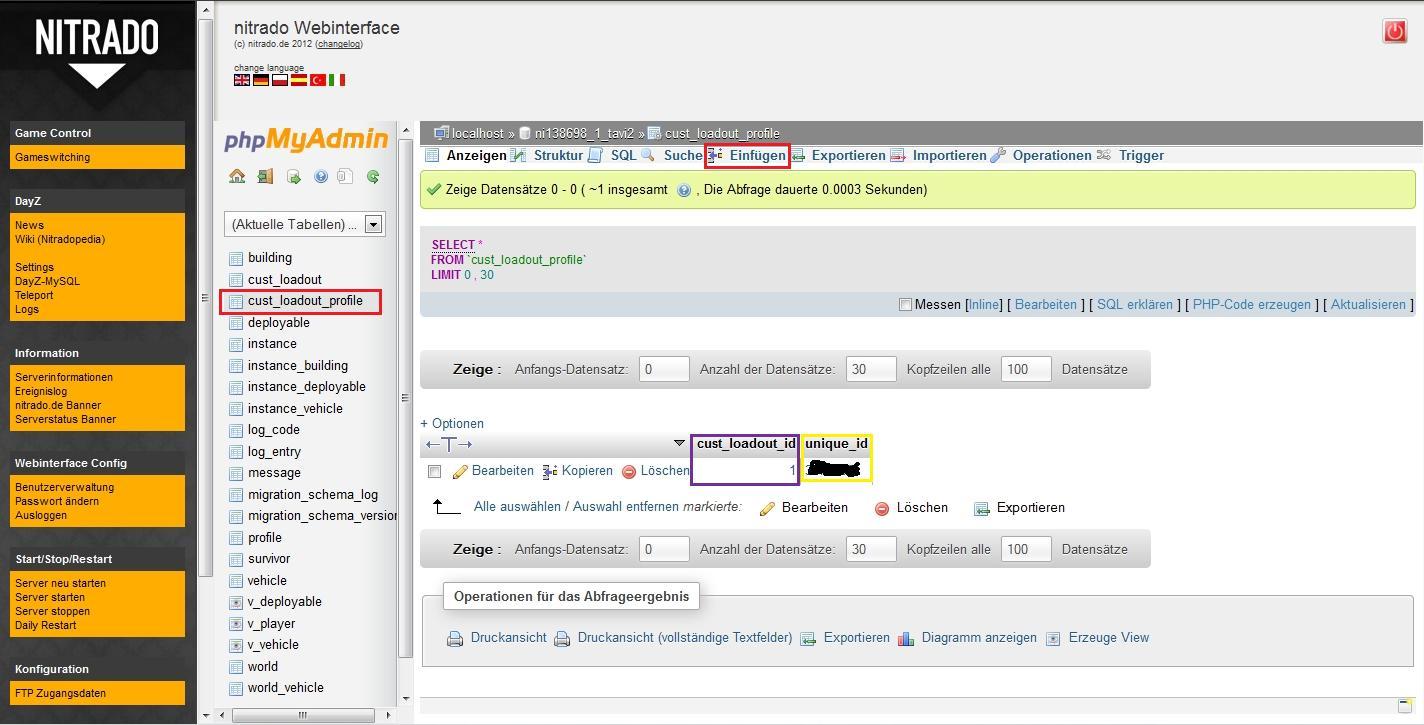The image size is (1424, 725).
Task: Click the pencil Bearbeiten icon in the data row
Action: (x=460, y=471)
